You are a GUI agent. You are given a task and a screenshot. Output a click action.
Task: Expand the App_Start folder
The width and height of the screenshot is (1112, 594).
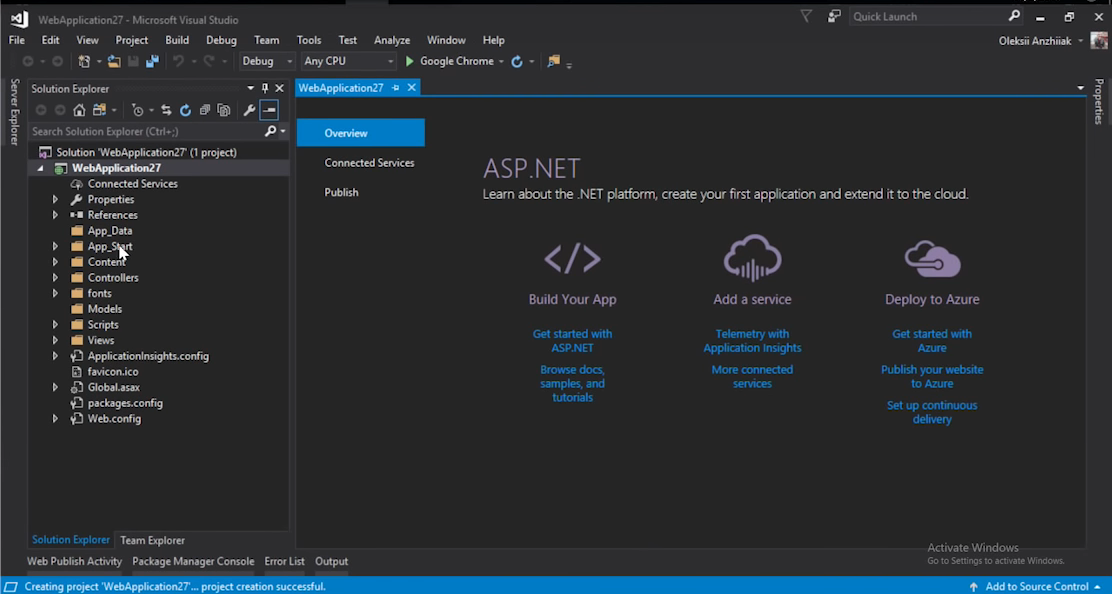55,246
